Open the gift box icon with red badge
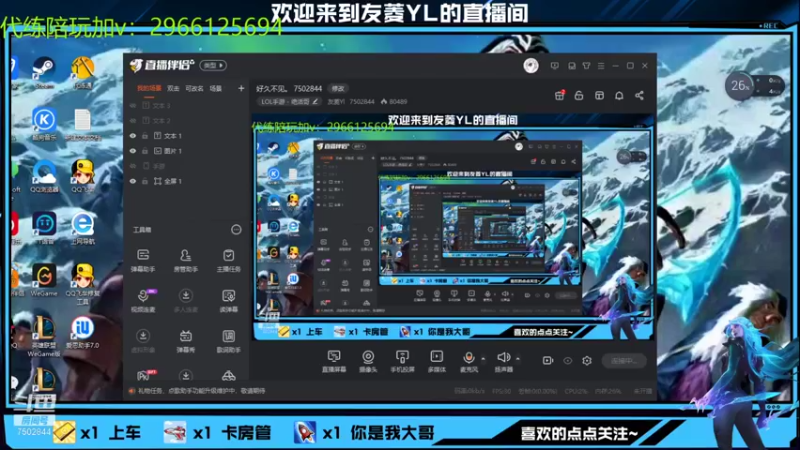The height and width of the screenshot is (450, 800). [560, 95]
